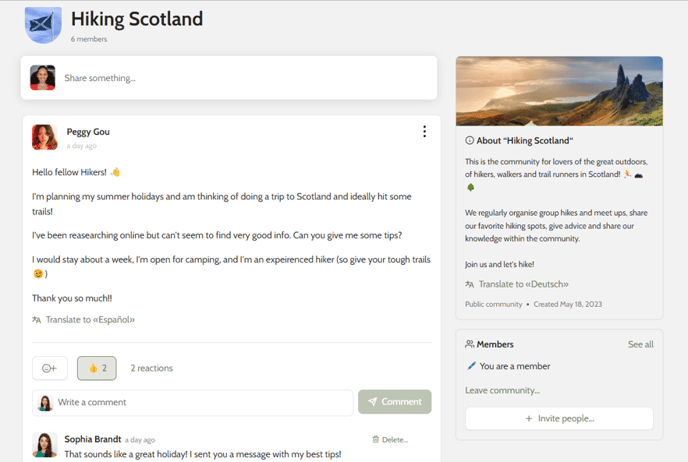Click the translate icon beside Deutsch
Screen dimensions: 688x462
click(x=469, y=284)
